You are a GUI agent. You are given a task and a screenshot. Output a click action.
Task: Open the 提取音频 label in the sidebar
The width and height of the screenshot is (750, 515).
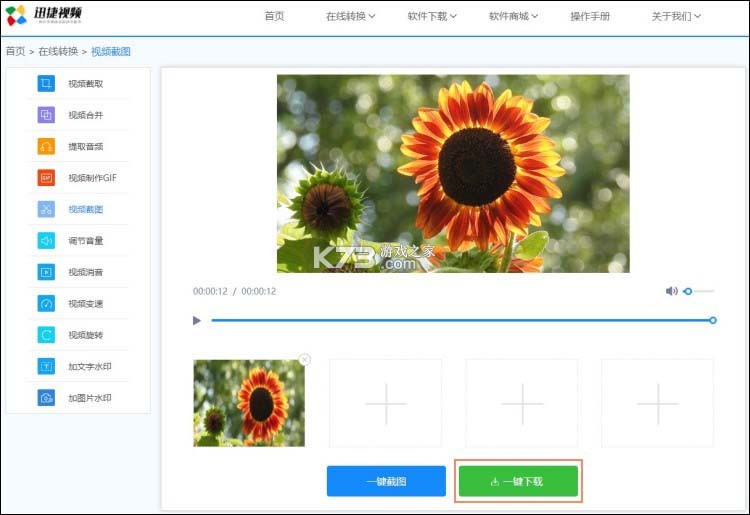coord(86,147)
